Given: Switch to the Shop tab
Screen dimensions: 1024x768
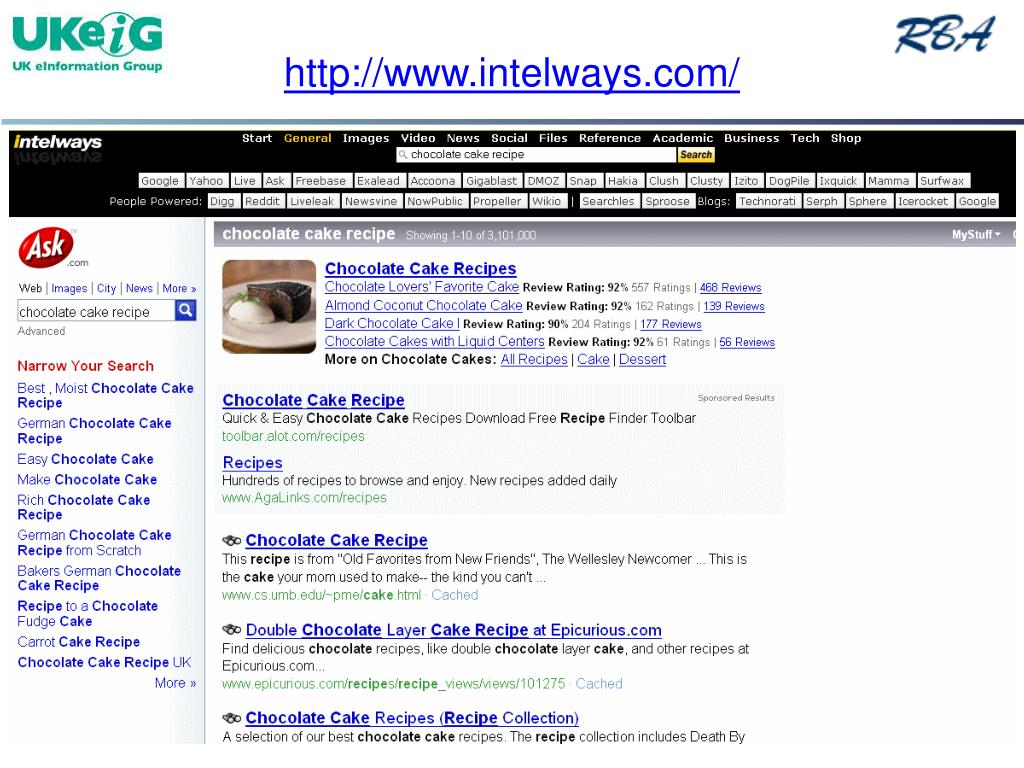Looking at the screenshot, I should point(846,138).
